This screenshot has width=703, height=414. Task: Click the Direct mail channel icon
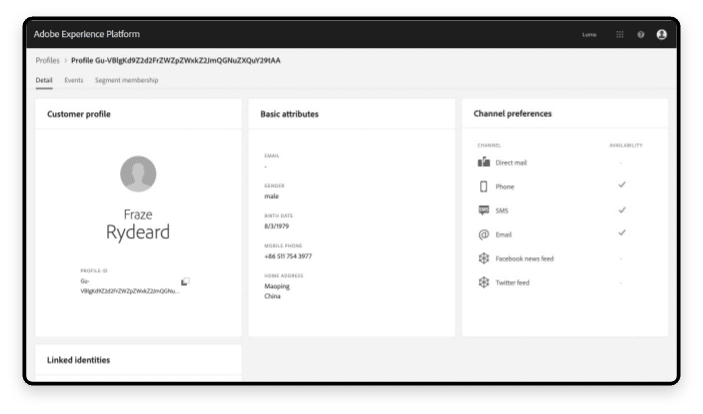coord(484,162)
